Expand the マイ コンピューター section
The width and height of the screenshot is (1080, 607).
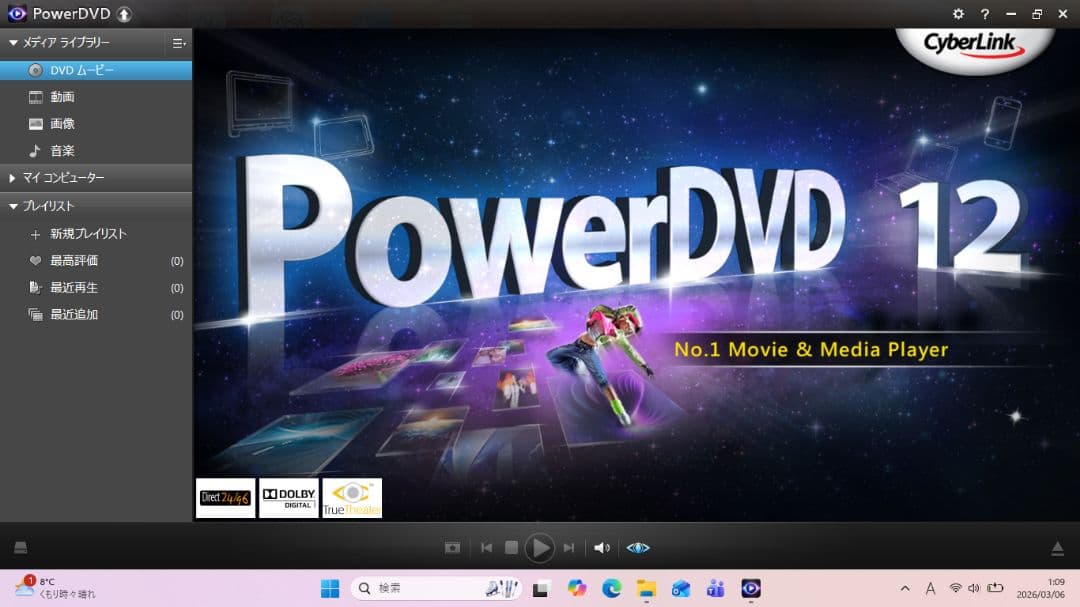click(x=12, y=178)
